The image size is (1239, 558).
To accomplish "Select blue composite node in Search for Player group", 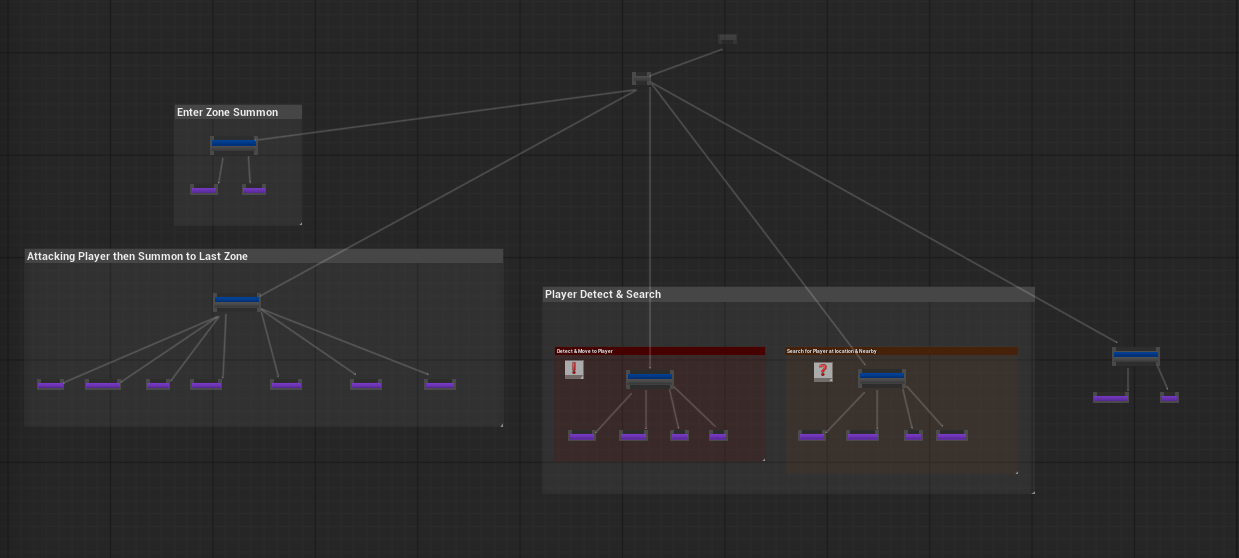I will click(x=882, y=379).
